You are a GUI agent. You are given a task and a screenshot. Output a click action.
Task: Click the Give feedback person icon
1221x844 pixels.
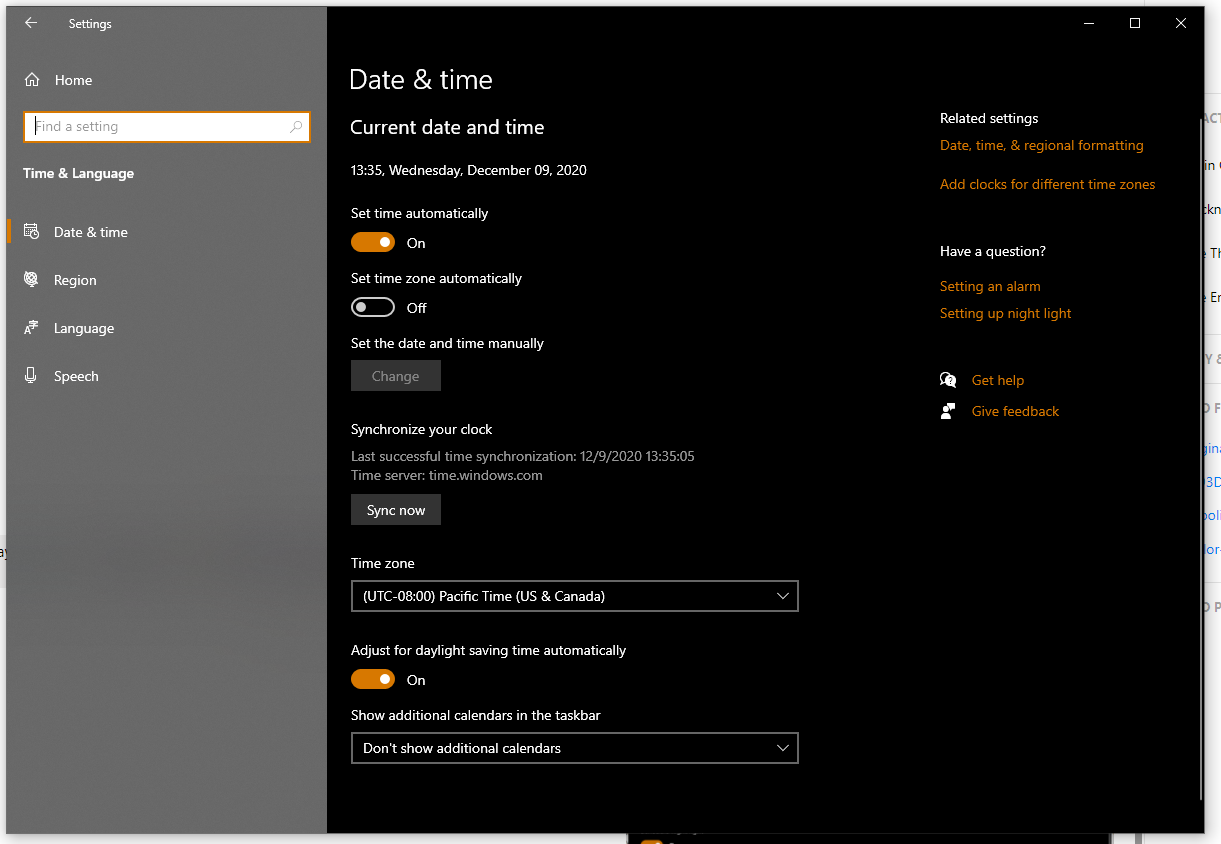point(948,411)
